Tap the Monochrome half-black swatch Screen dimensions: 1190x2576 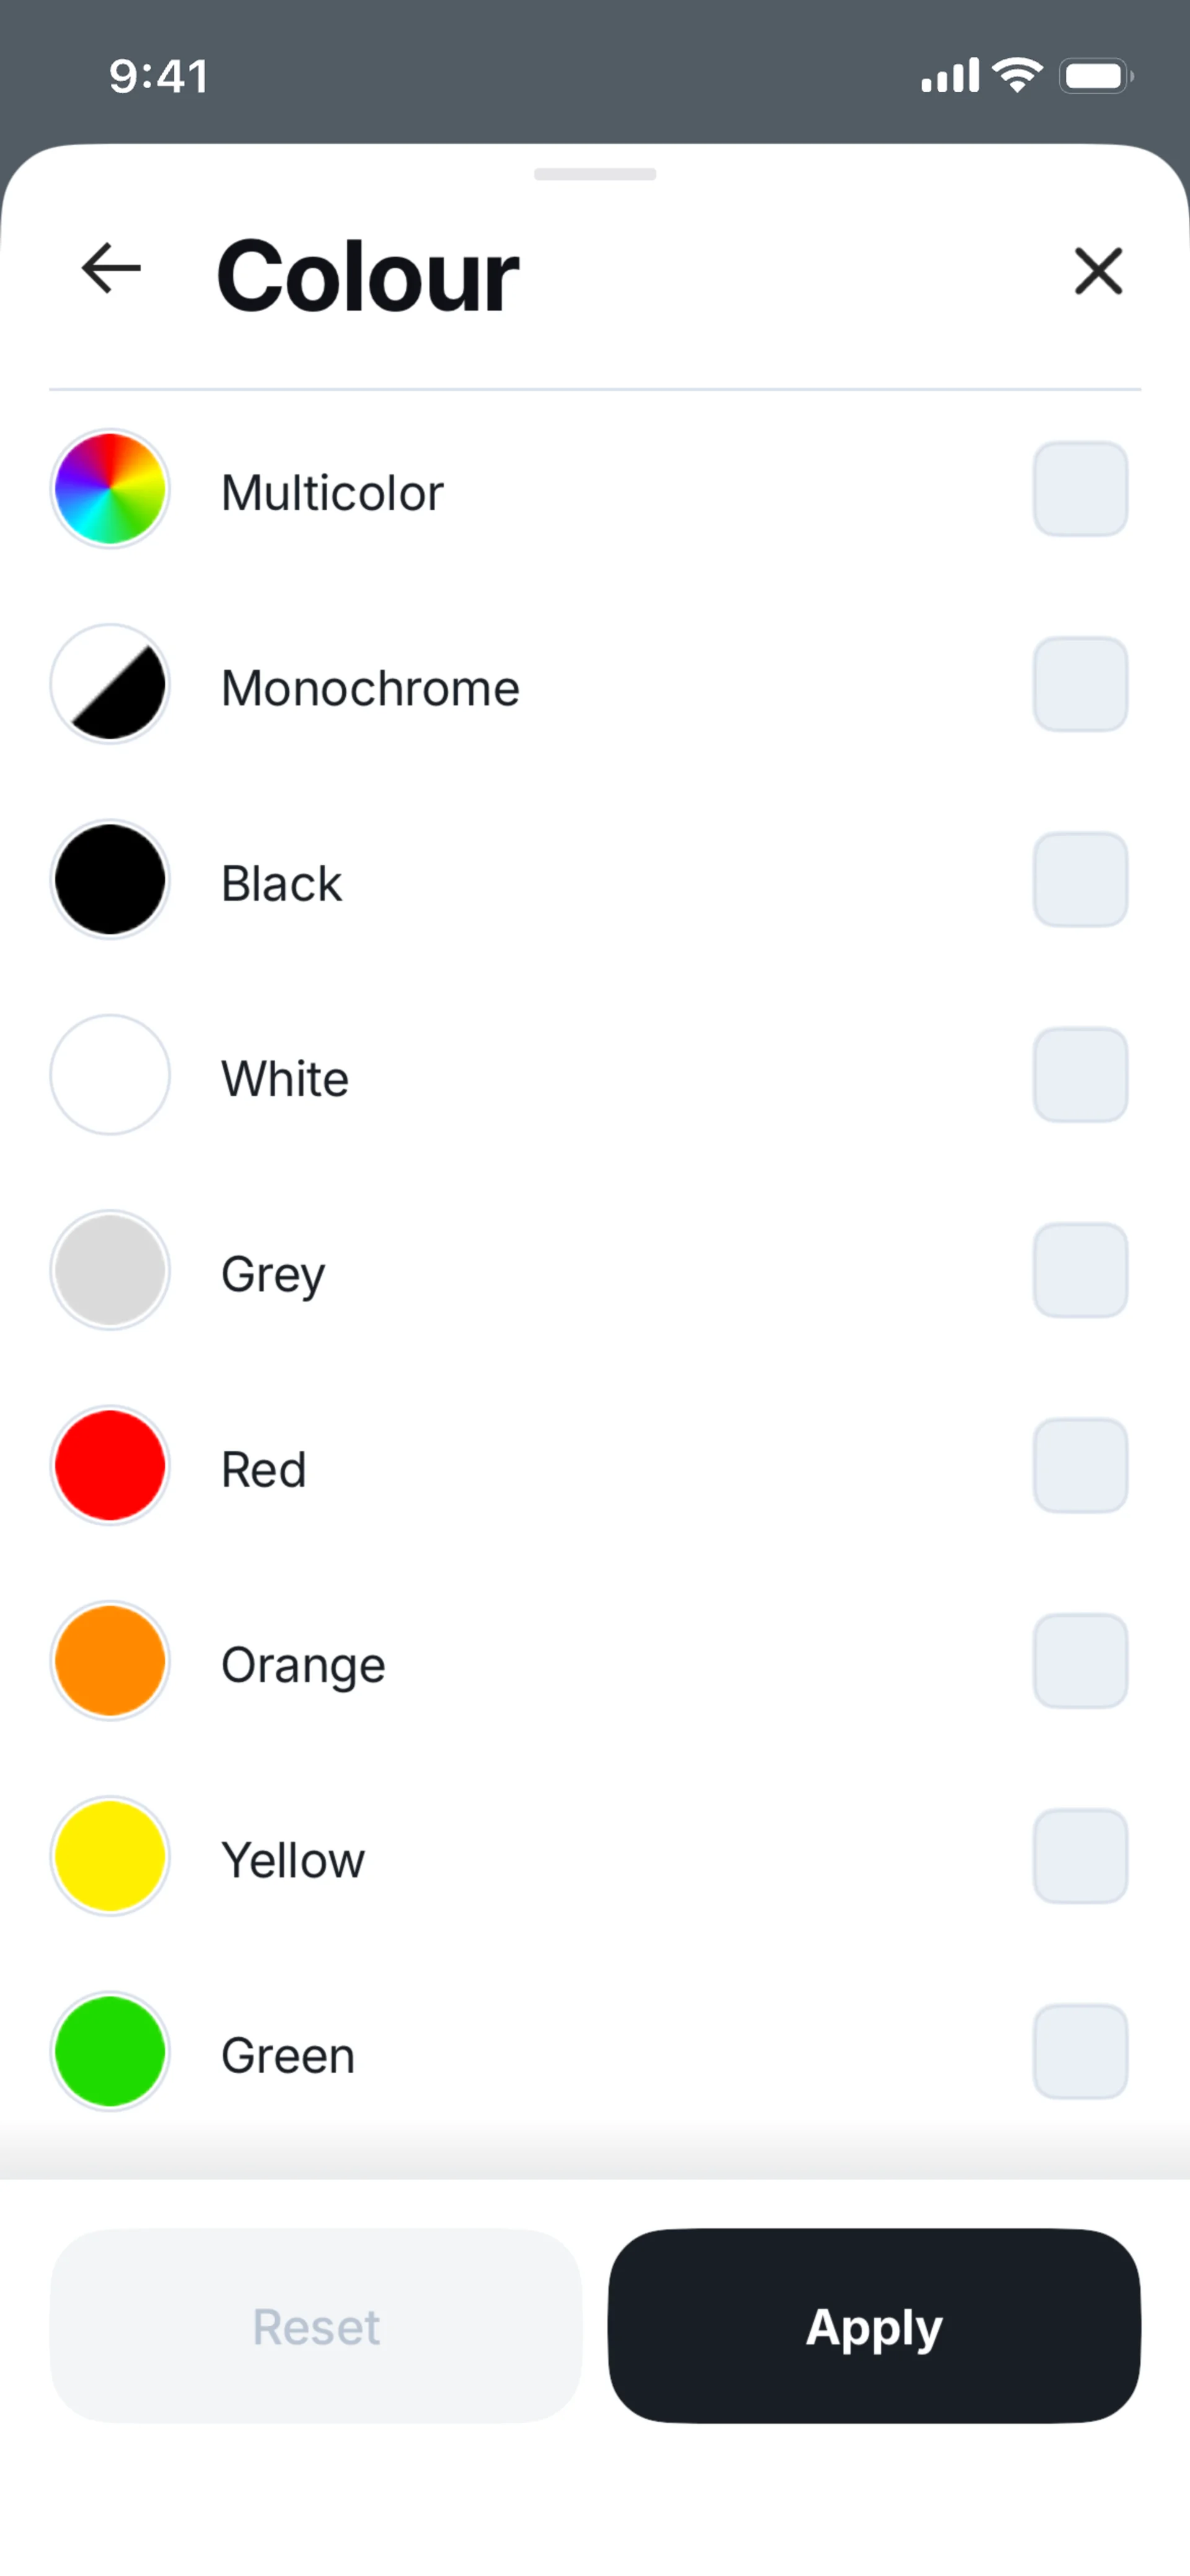[x=110, y=685]
